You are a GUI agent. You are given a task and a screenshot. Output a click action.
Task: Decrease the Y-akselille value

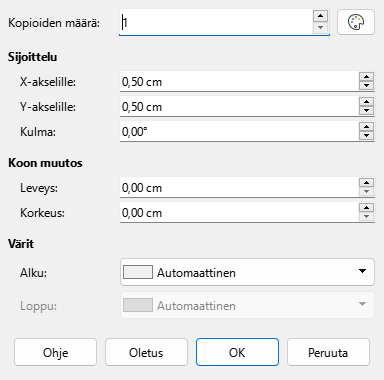point(366,110)
